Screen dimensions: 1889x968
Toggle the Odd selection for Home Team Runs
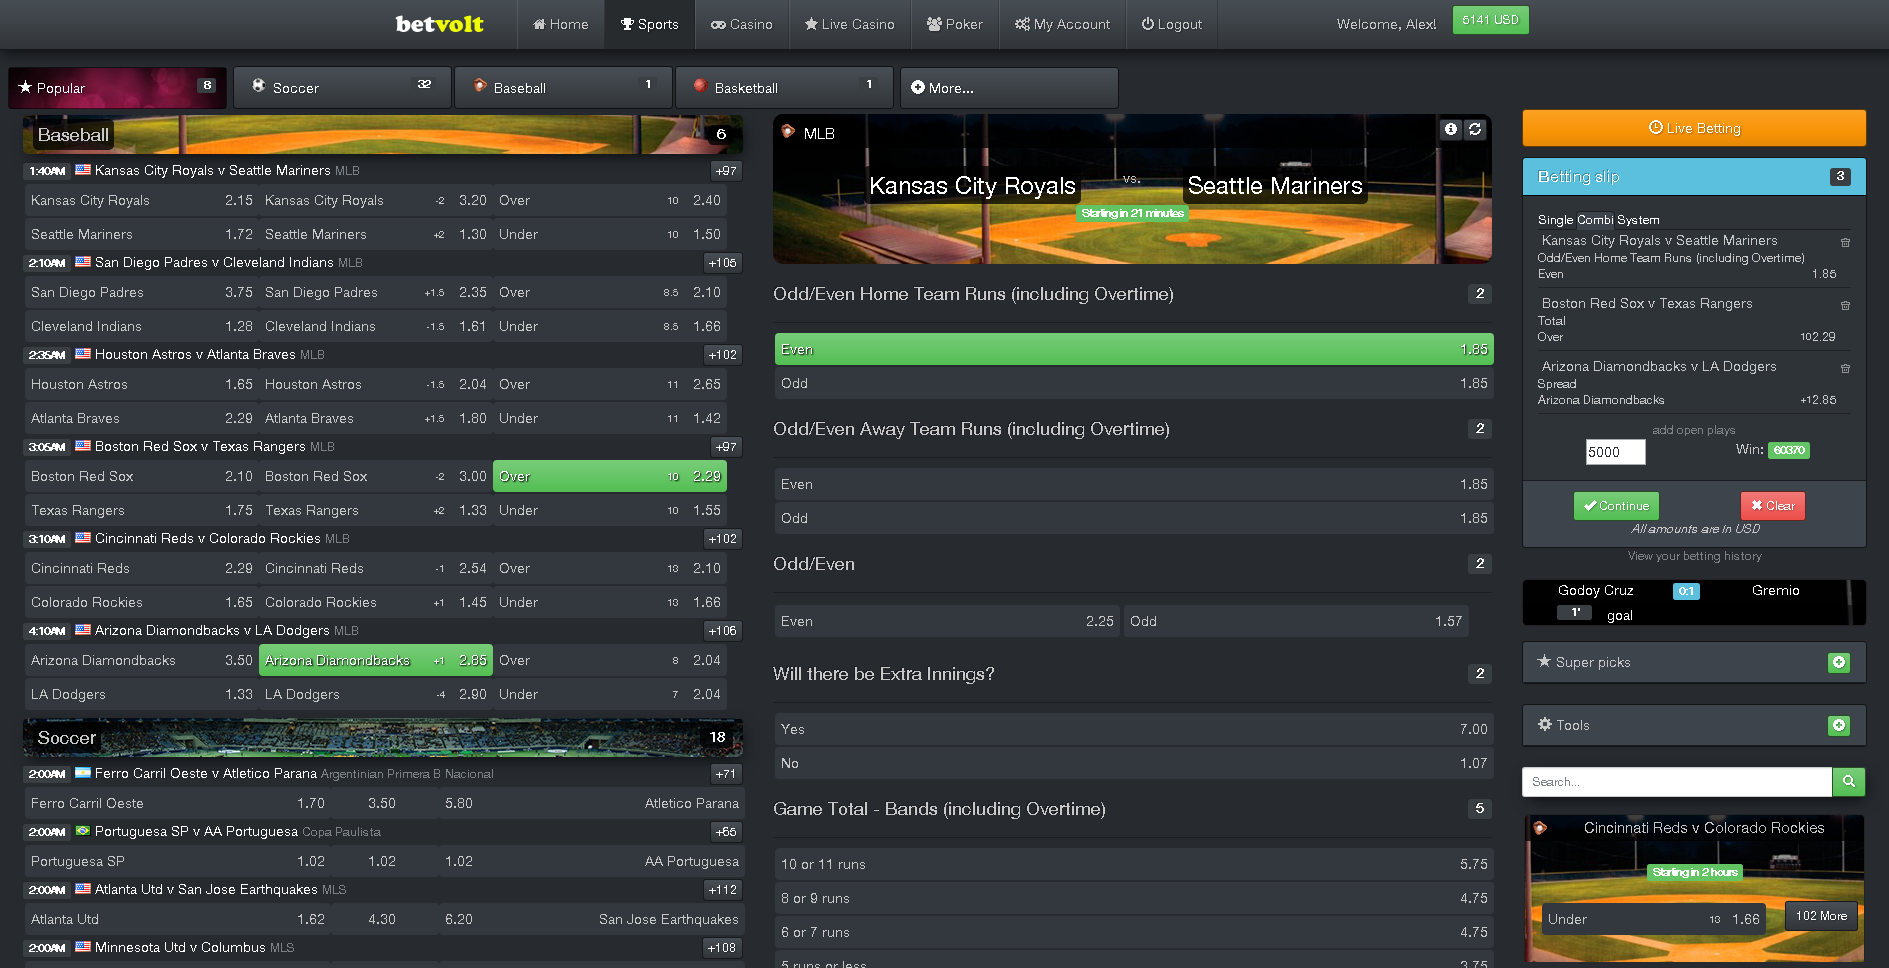(1133, 383)
